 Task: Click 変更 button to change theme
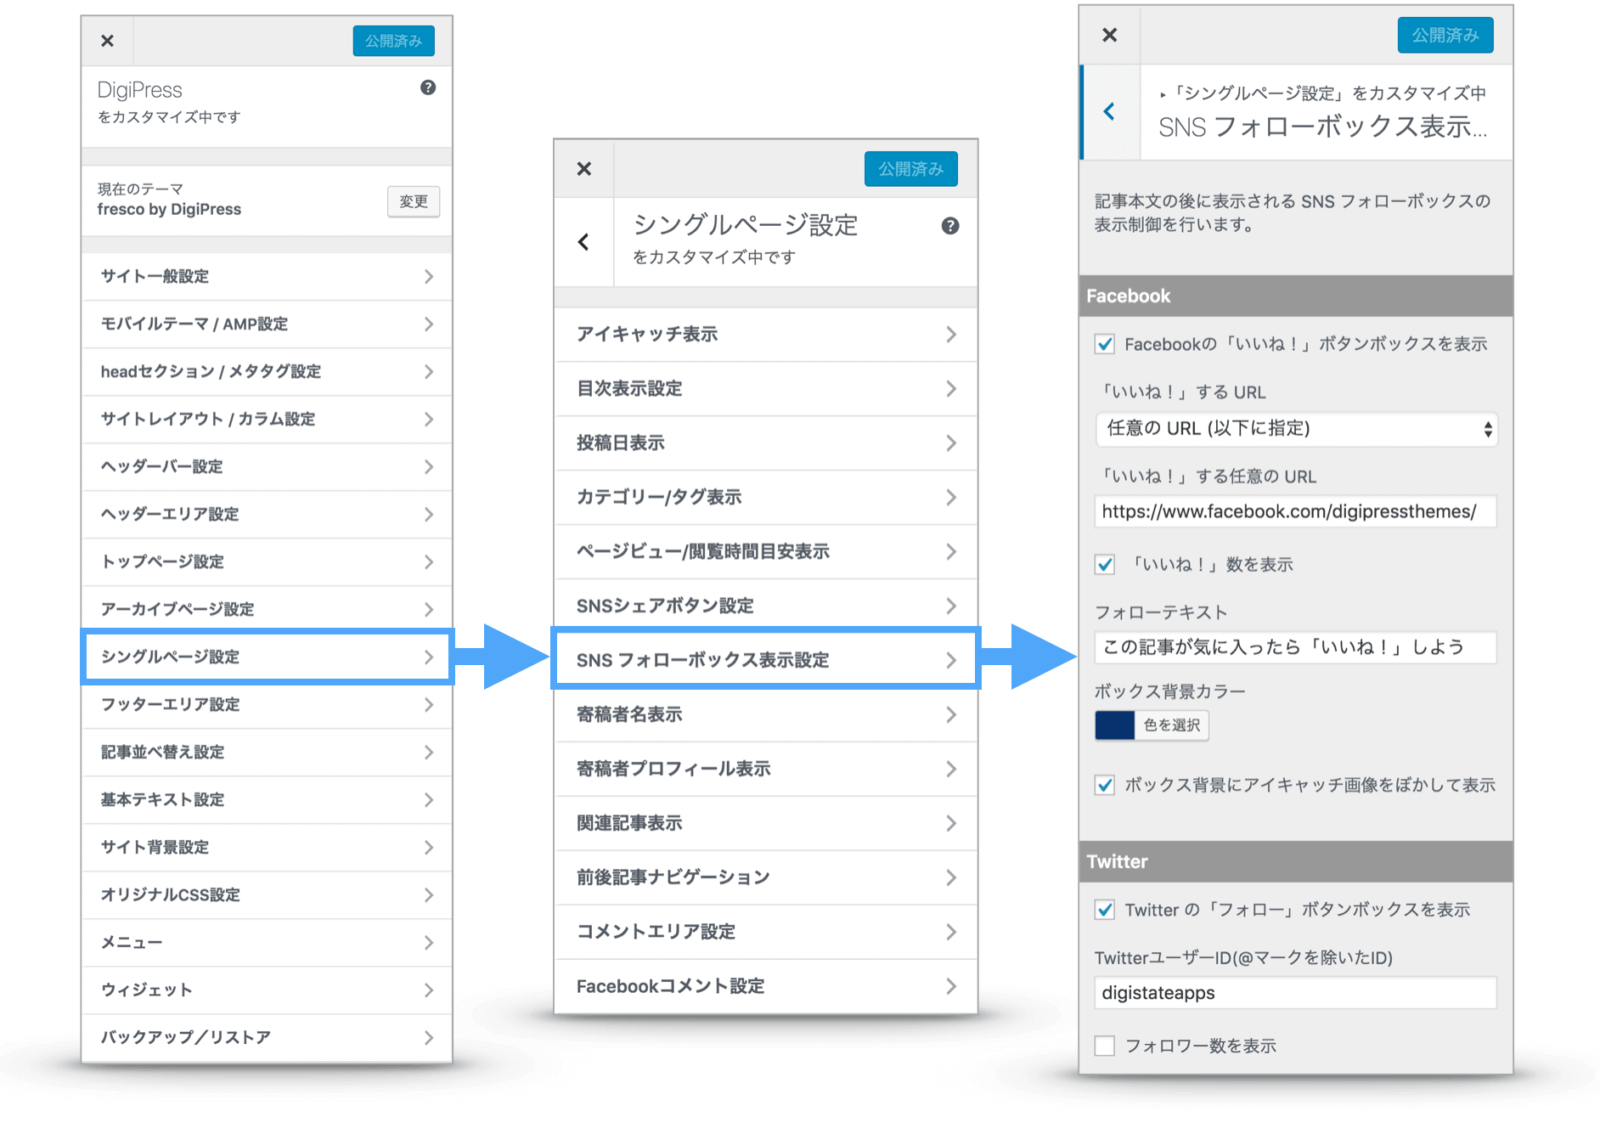pyautogui.click(x=413, y=202)
